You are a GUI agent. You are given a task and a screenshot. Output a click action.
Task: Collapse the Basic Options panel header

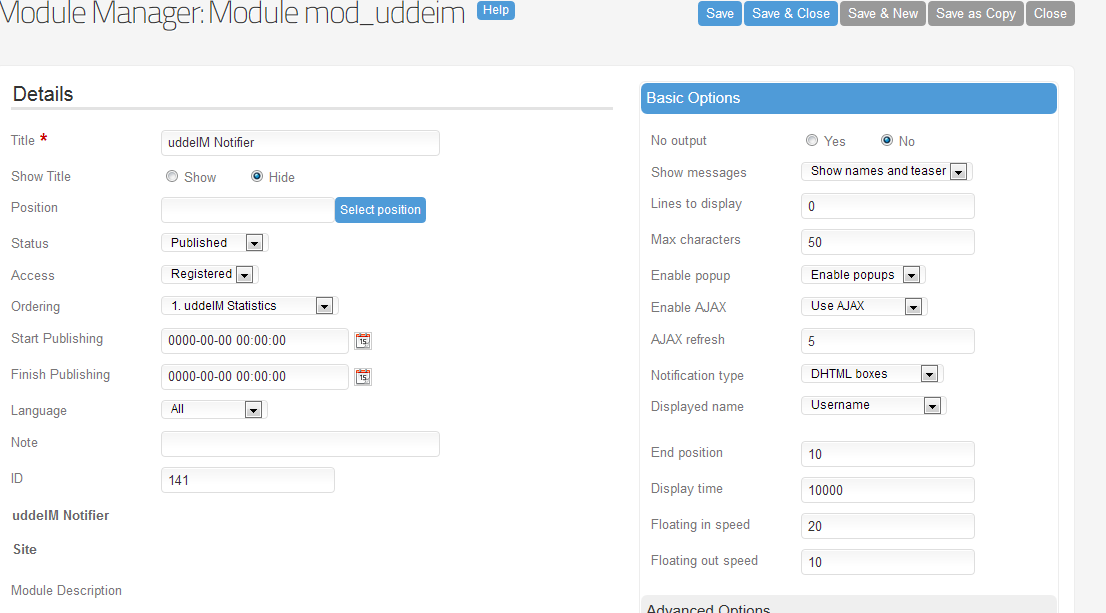(849, 98)
